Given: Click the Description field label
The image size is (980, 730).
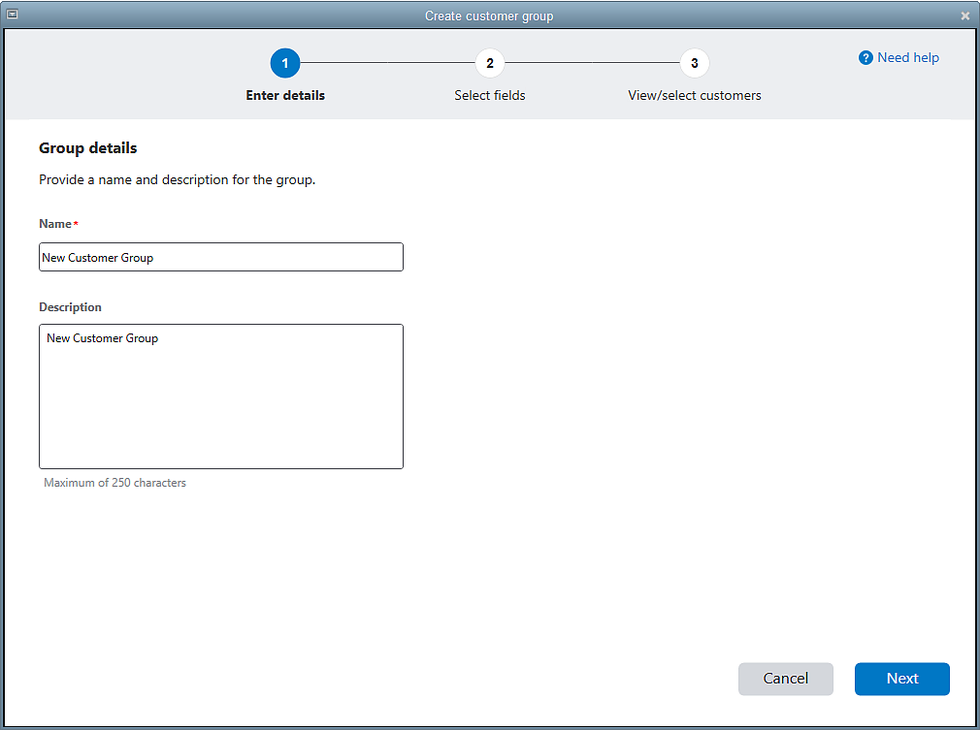Looking at the screenshot, I should [70, 307].
